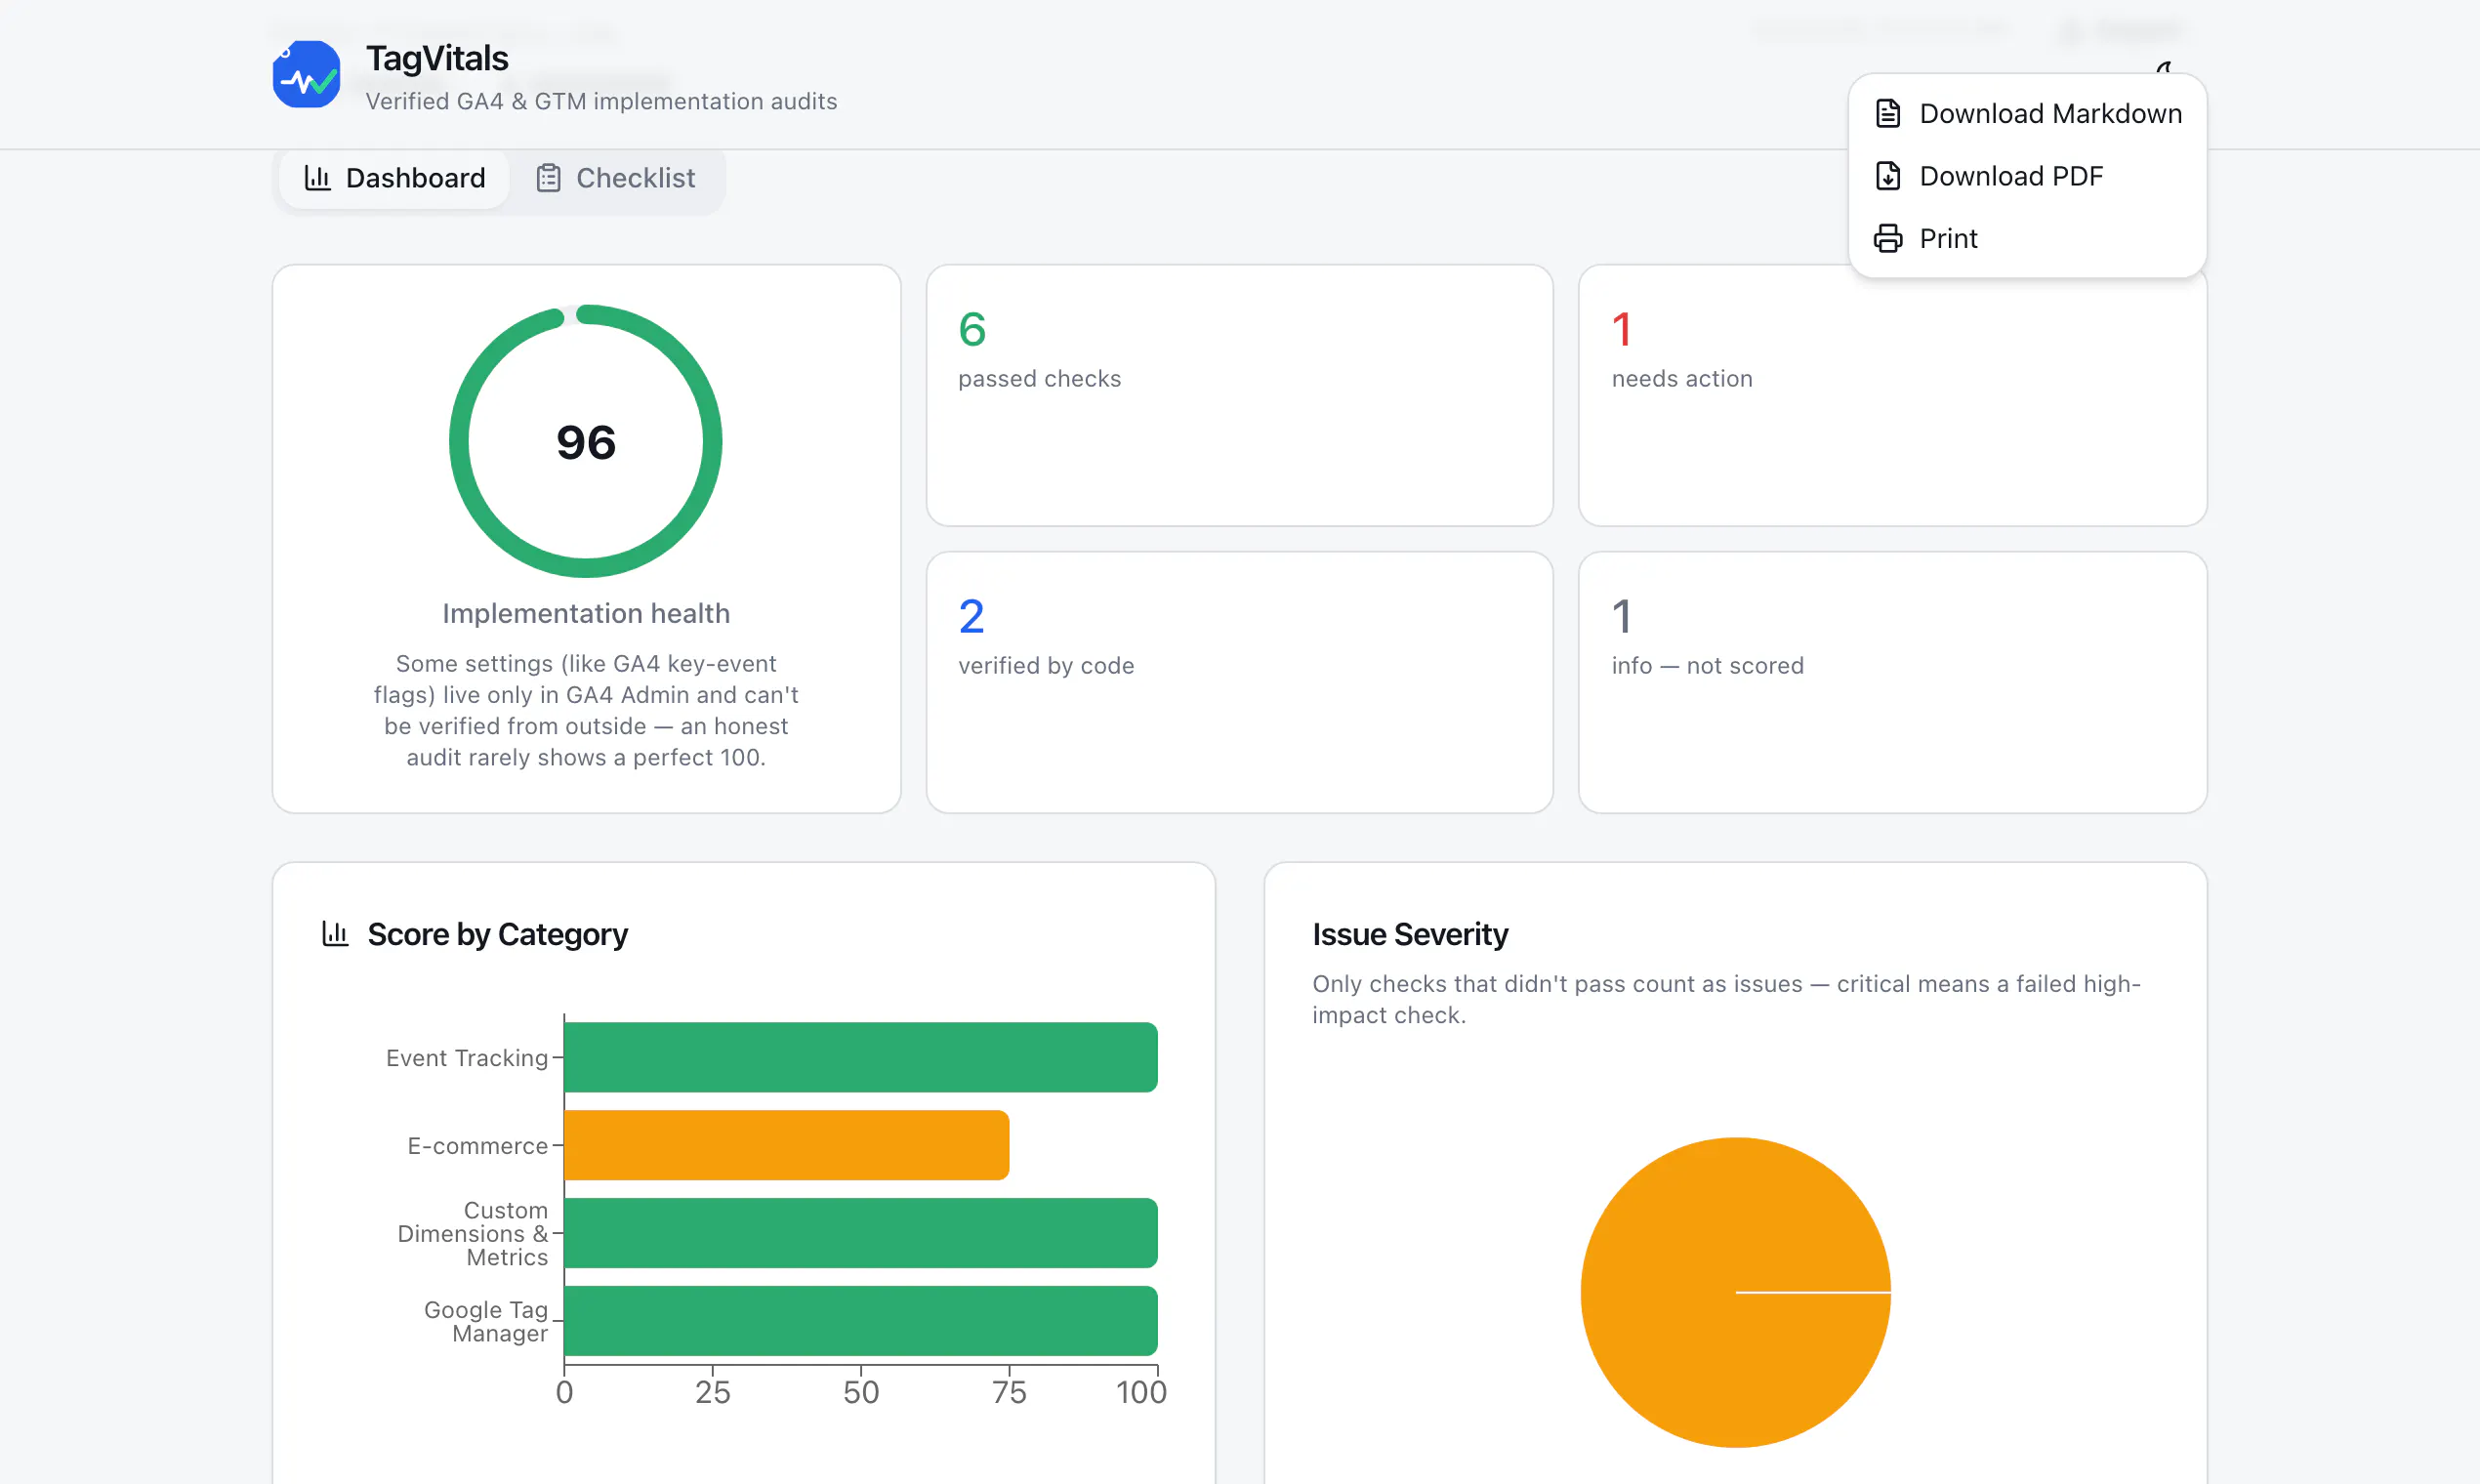Screen dimensions: 2480x1484
Task: Switch to the Dashboard tab
Action: [394, 178]
